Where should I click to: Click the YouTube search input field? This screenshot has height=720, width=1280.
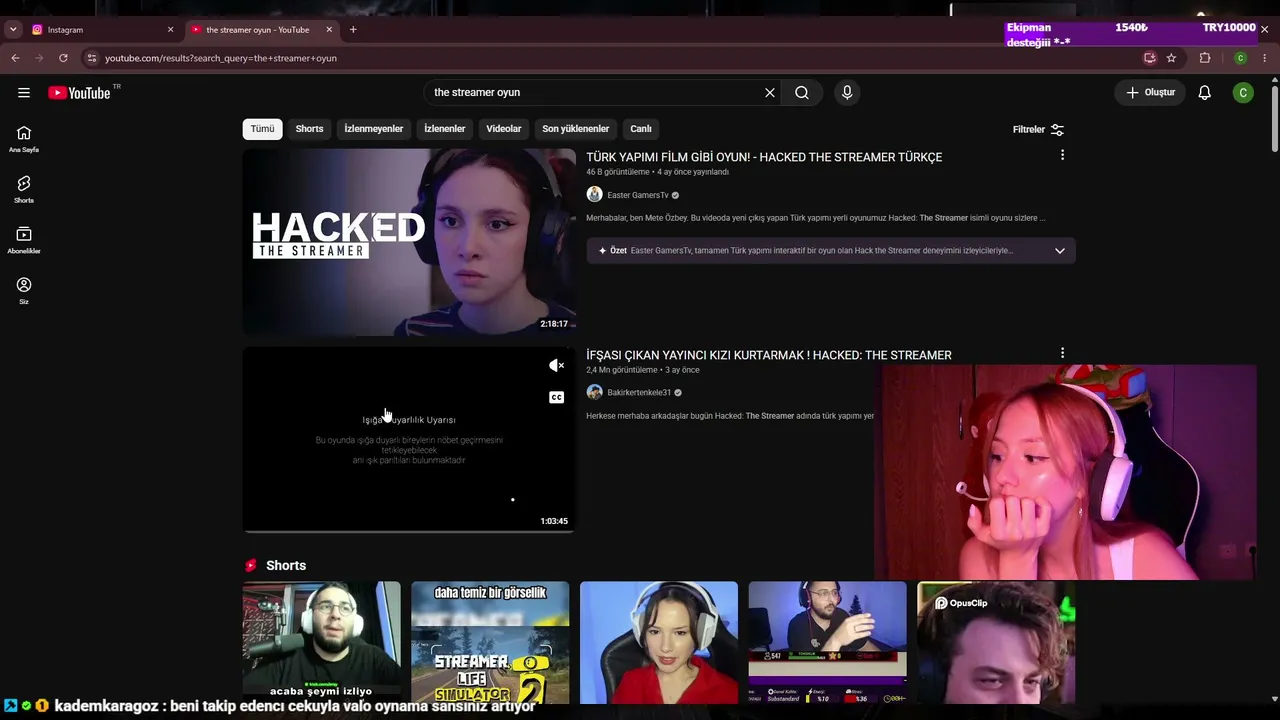coord(595,93)
